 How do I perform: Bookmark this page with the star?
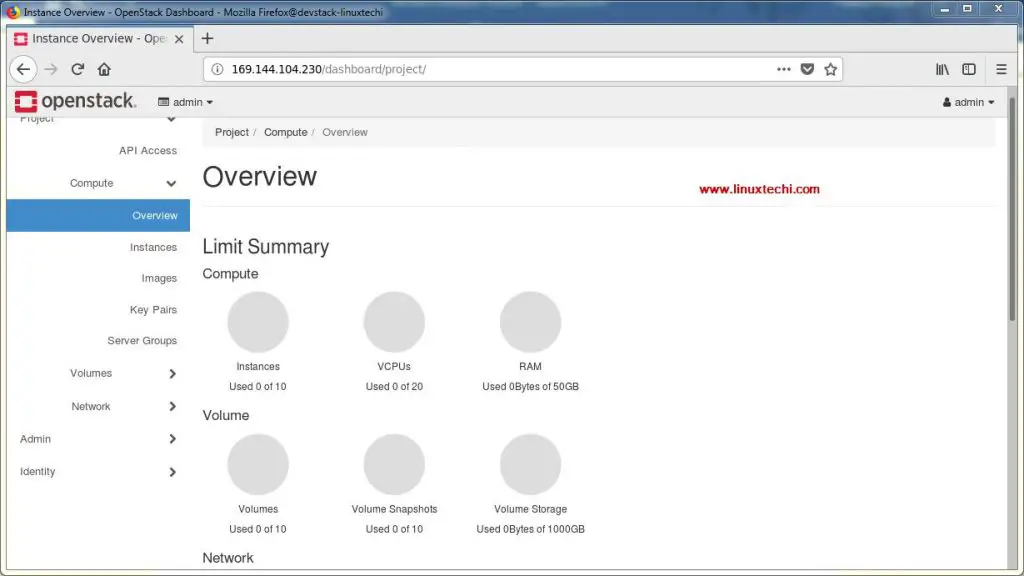coord(831,69)
